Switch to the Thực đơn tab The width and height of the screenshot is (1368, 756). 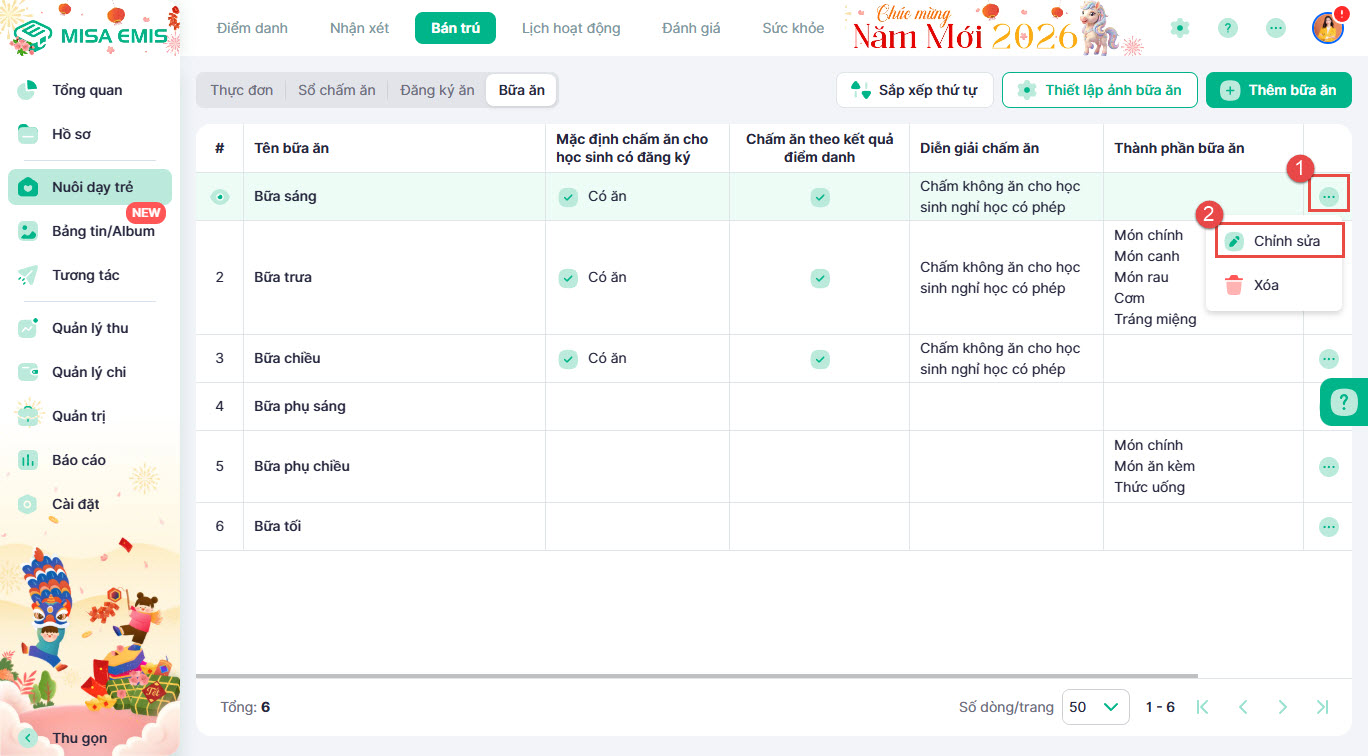pos(241,90)
